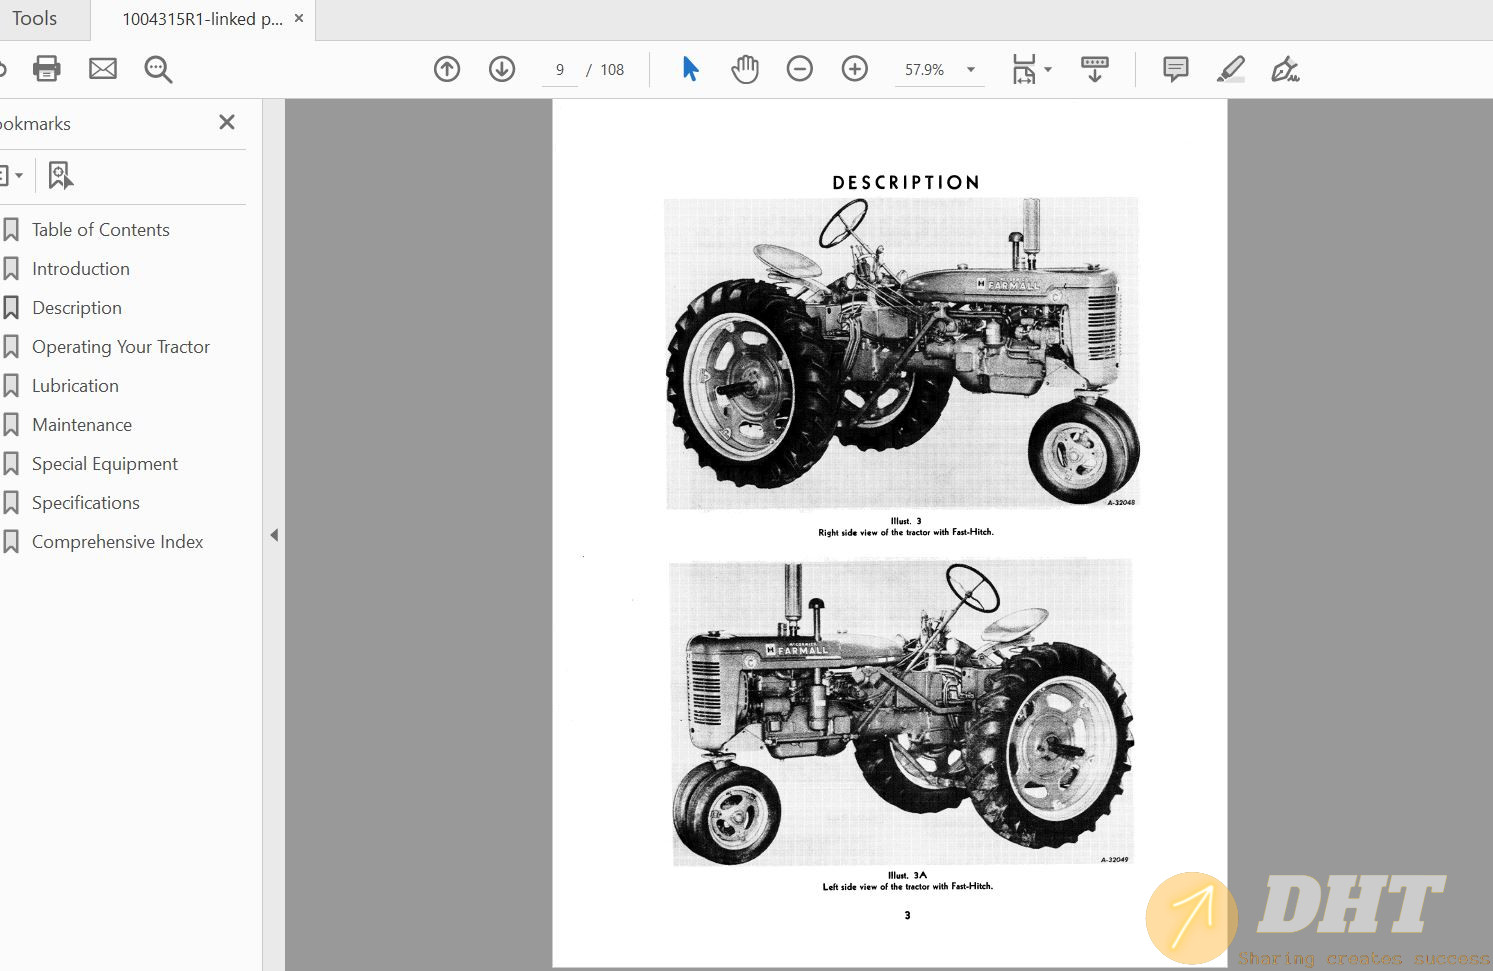Click the page number 3 footer

click(907, 915)
